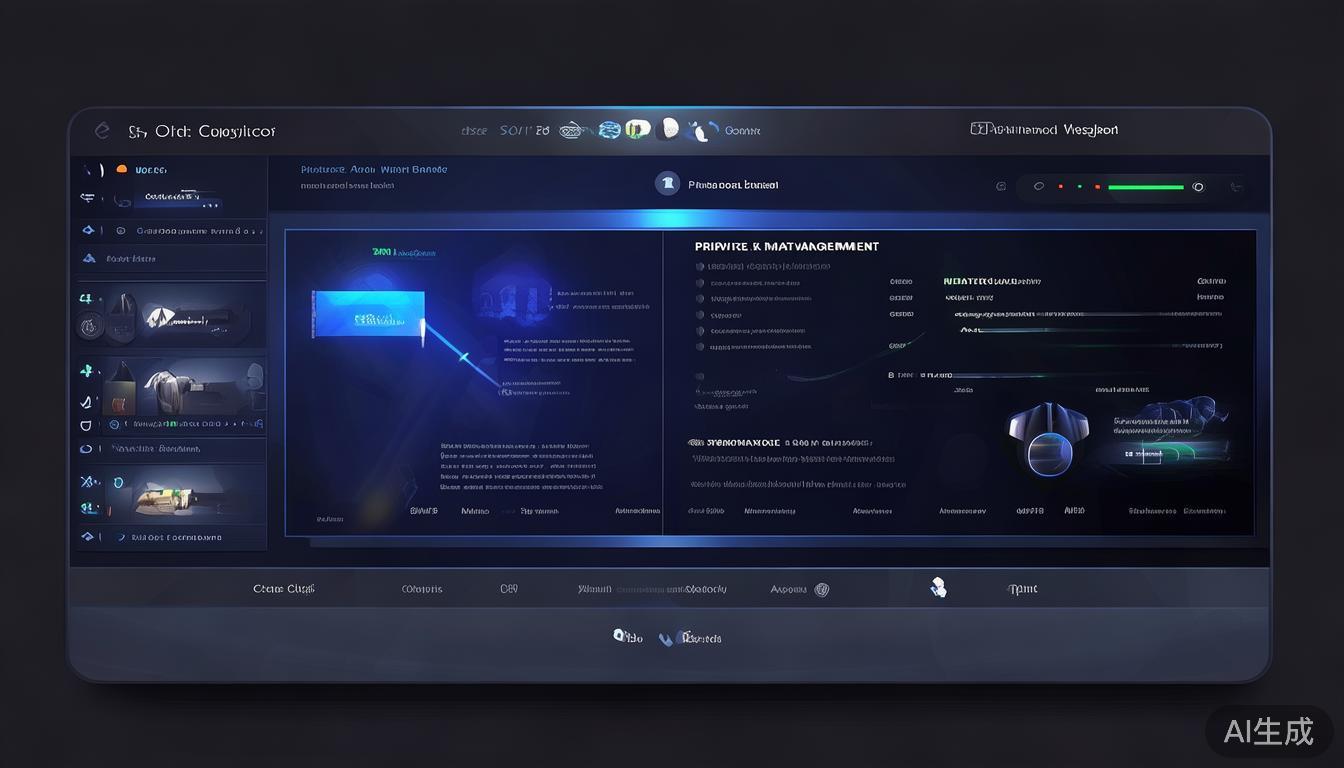1344x768 pixels.
Task: Expand the triangle-marked sidebar row
Action: point(89,258)
